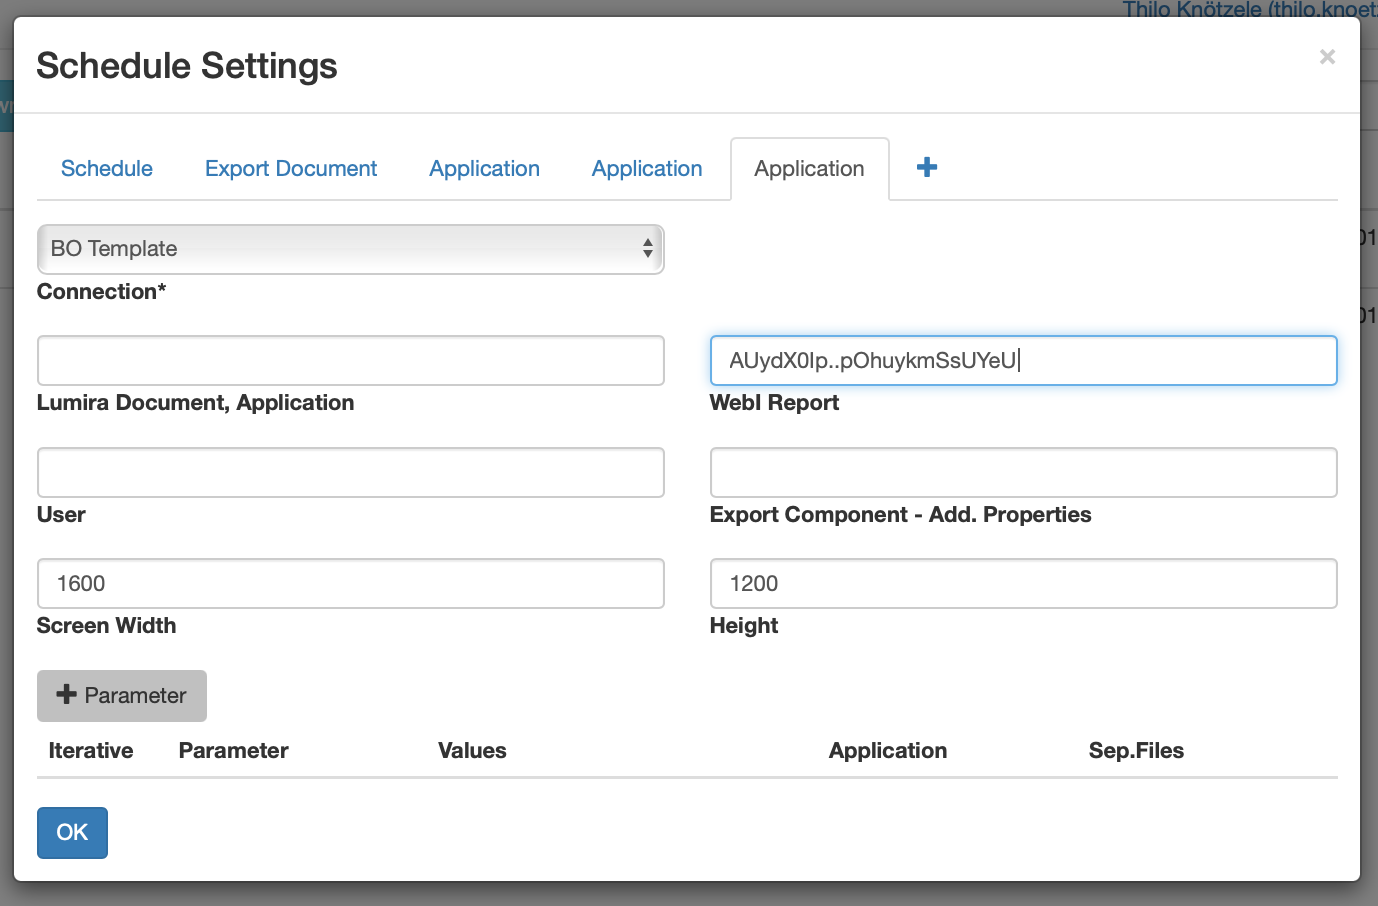Click the Thilo Knötzele user link behind dialog
This screenshot has width=1378, height=906.
[1250, 9]
